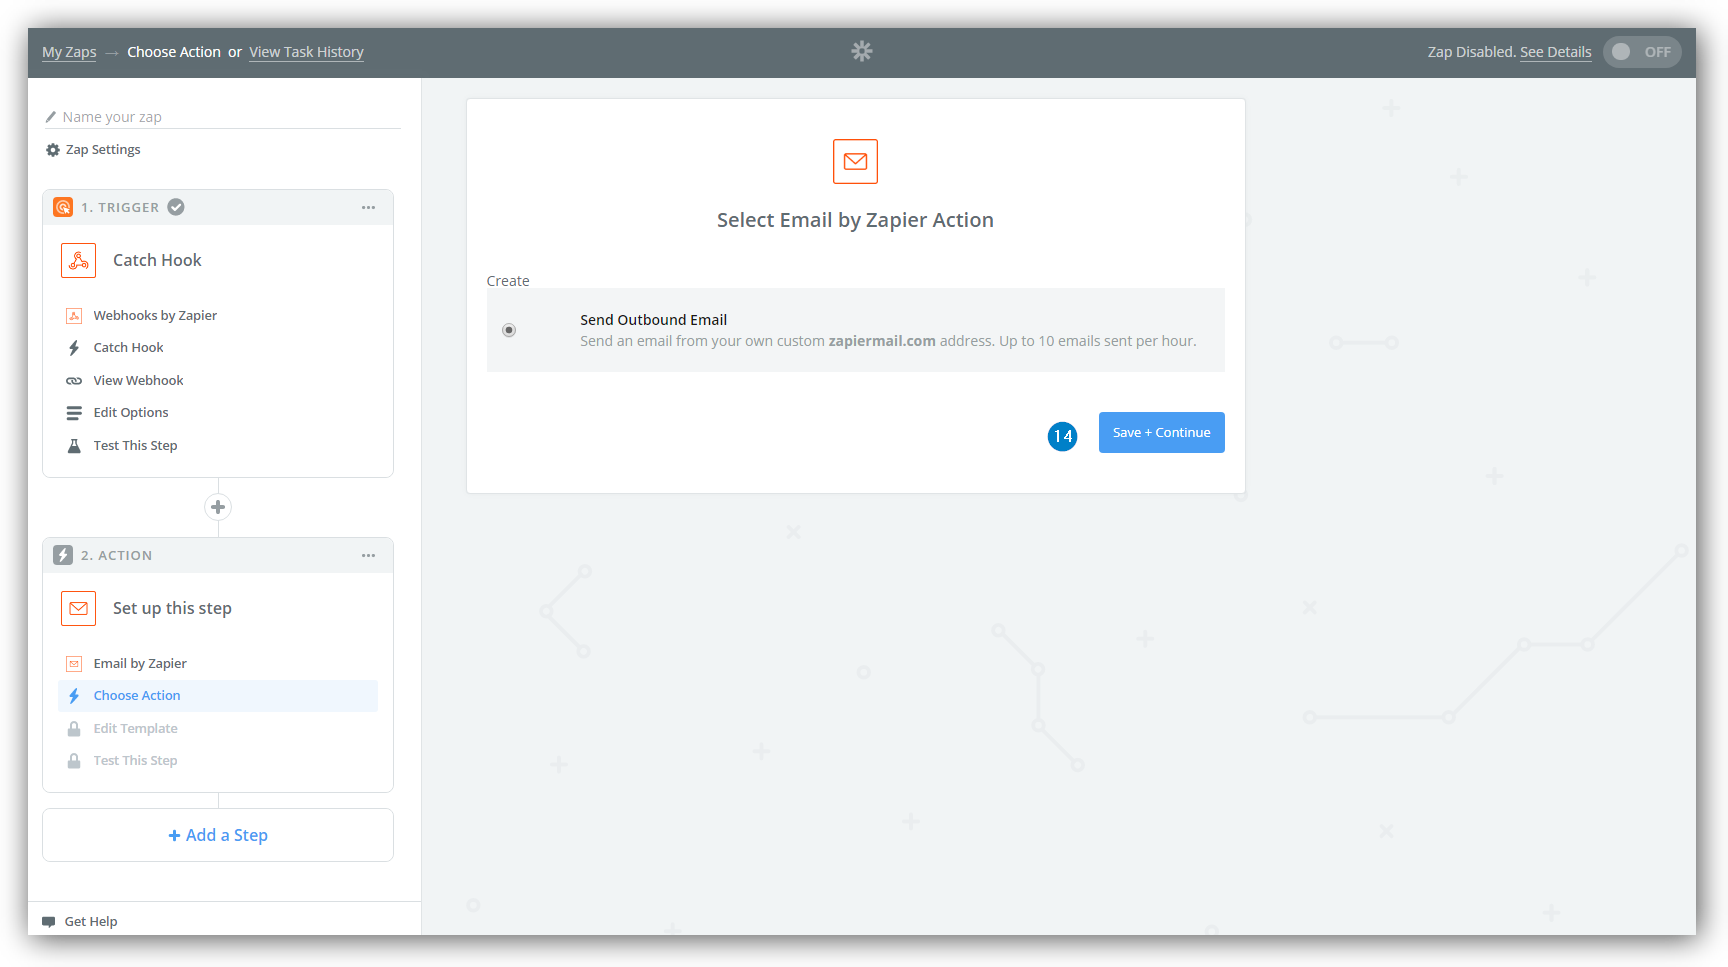Select Edit Options item
The height and width of the screenshot is (967, 1728).
pyautogui.click(x=131, y=413)
